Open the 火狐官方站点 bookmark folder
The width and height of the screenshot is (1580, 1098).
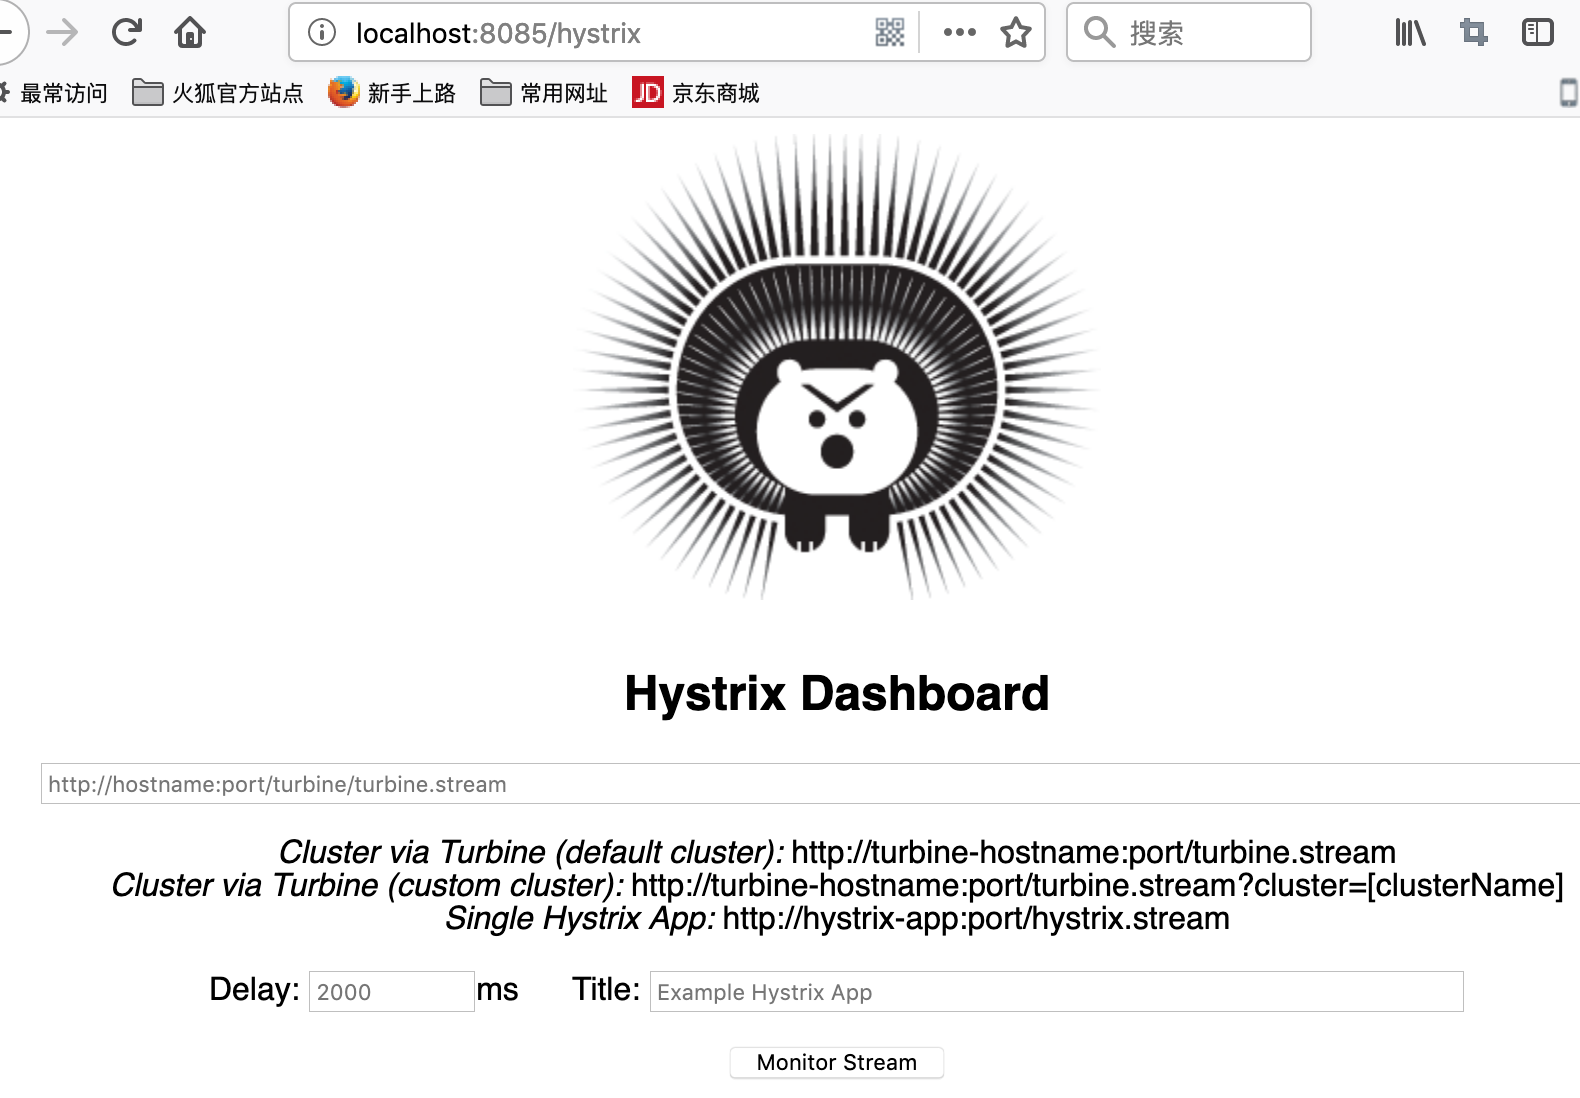click(x=218, y=93)
